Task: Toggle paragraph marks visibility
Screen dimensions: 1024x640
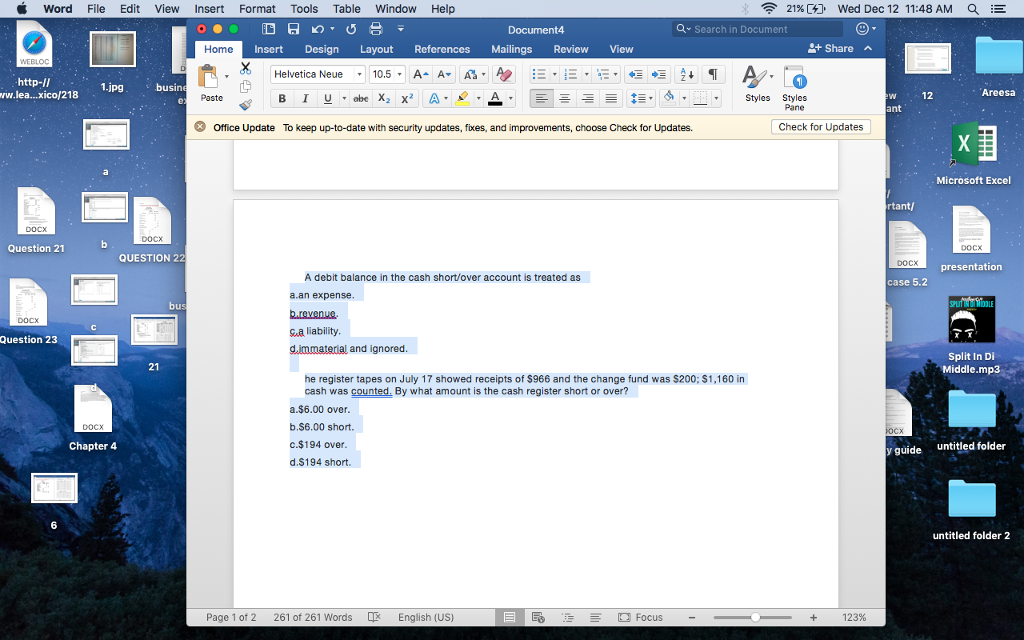Action: pos(711,74)
